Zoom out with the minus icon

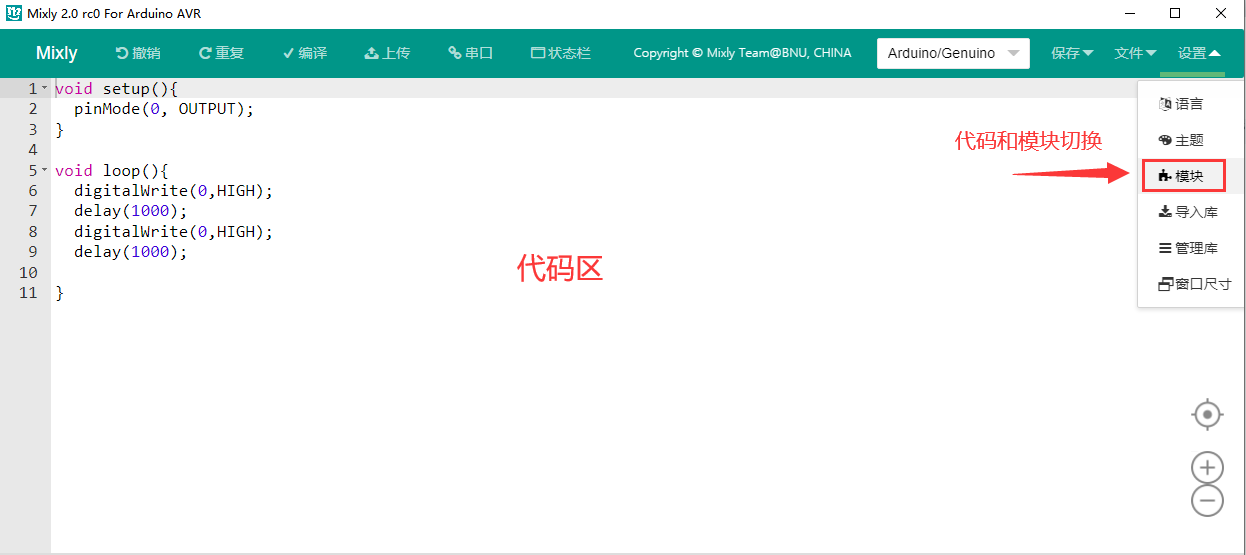point(1208,500)
